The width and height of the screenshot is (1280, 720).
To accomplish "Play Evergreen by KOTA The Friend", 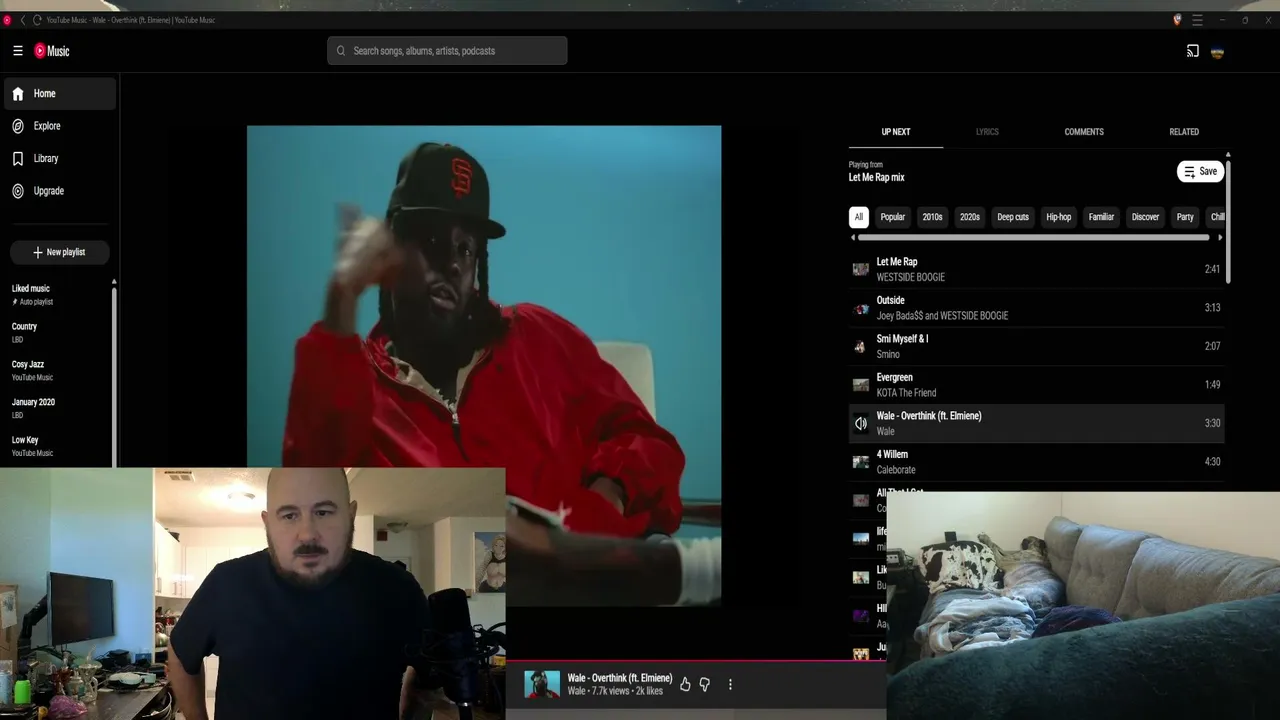I will click(x=1036, y=385).
